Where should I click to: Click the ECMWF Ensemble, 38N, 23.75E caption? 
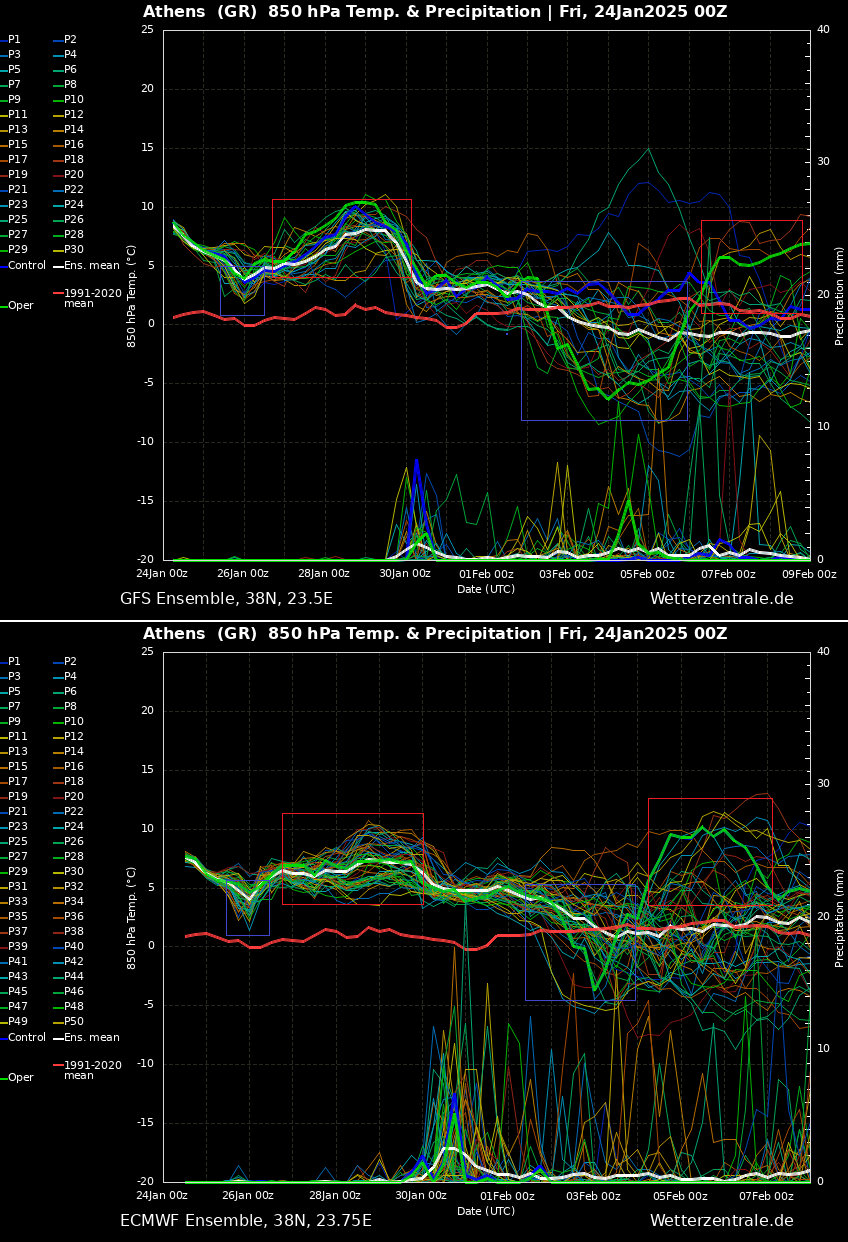245,1221
